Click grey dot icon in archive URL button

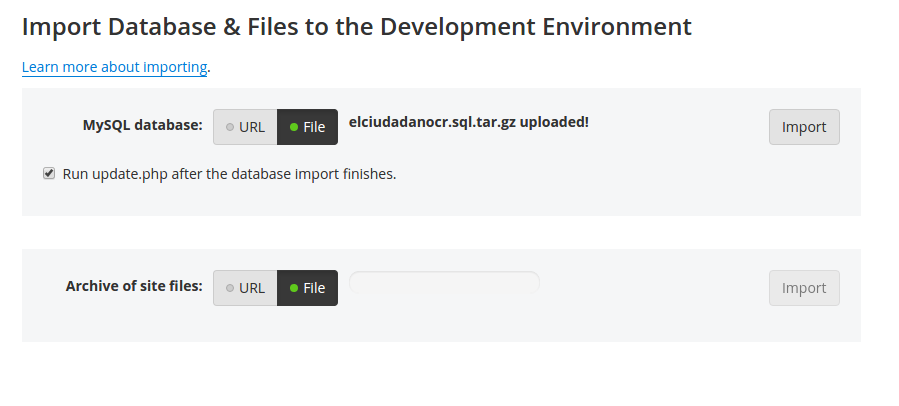coord(230,288)
